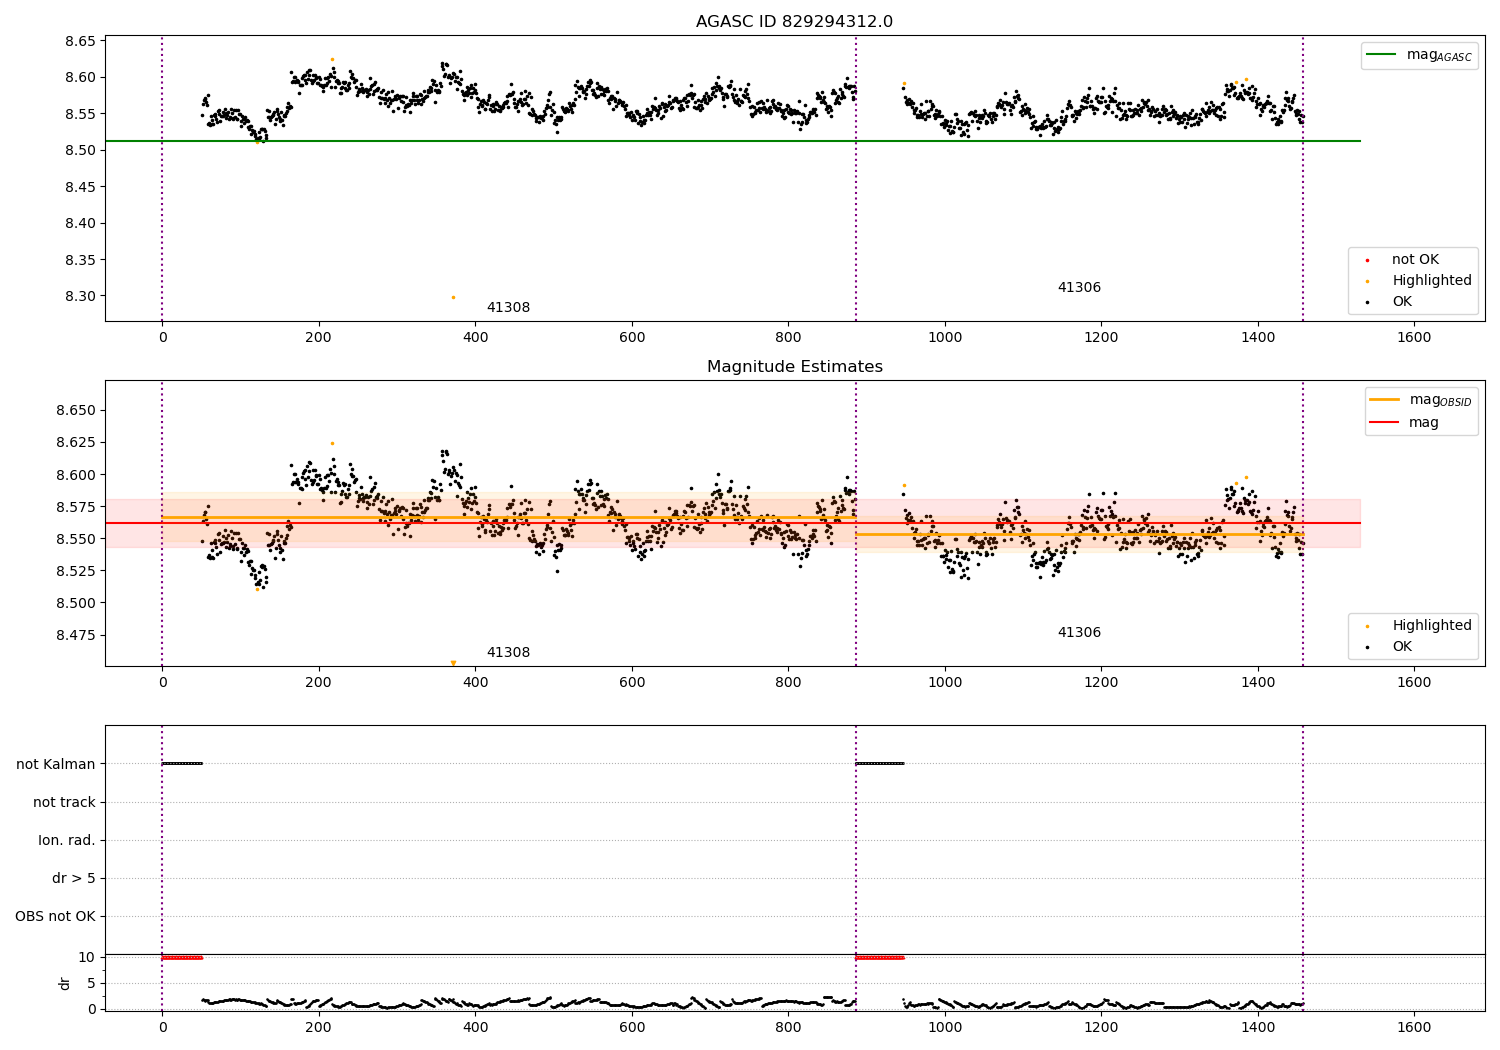Click the "8.65" y-tick of the top plot
The height and width of the screenshot is (1050, 1500).
pos(80,42)
